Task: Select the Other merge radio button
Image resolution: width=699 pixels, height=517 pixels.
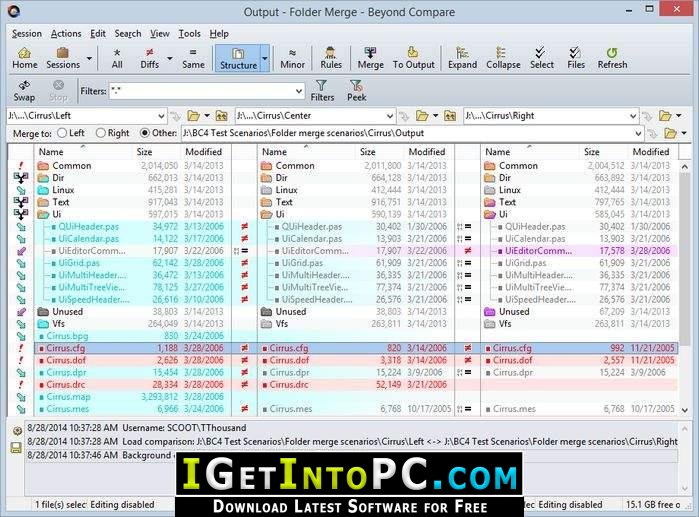Action: click(x=146, y=133)
